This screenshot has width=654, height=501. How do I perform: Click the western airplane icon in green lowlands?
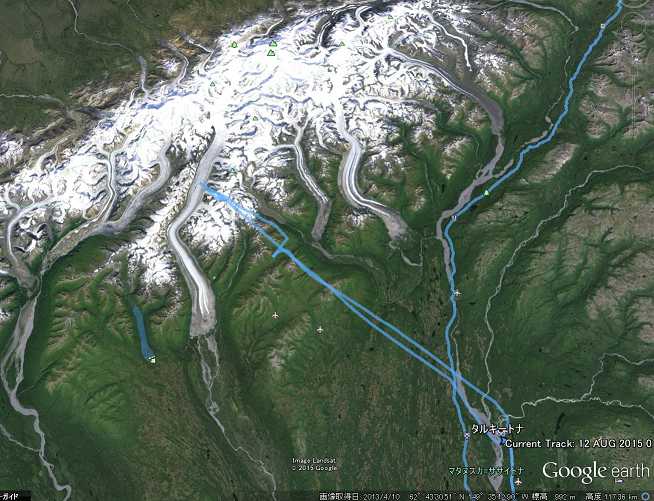click(x=275, y=315)
